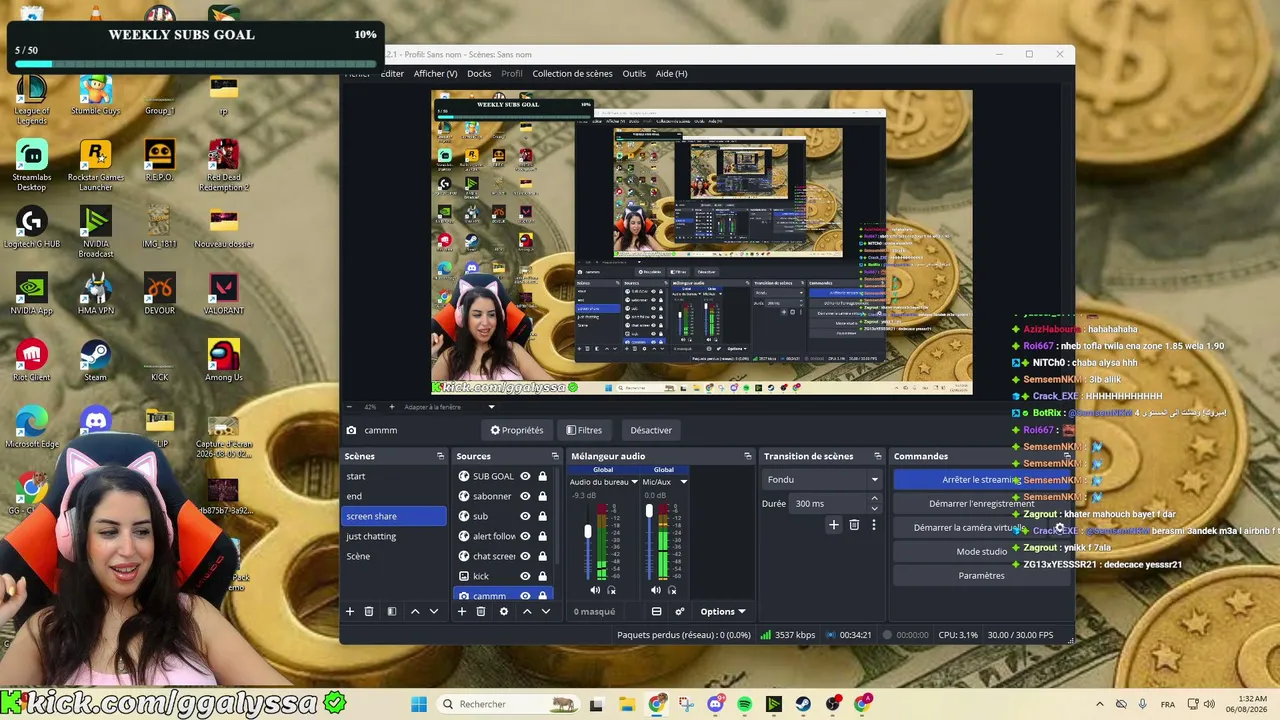Open the Collection de scènes menu

tap(572, 73)
